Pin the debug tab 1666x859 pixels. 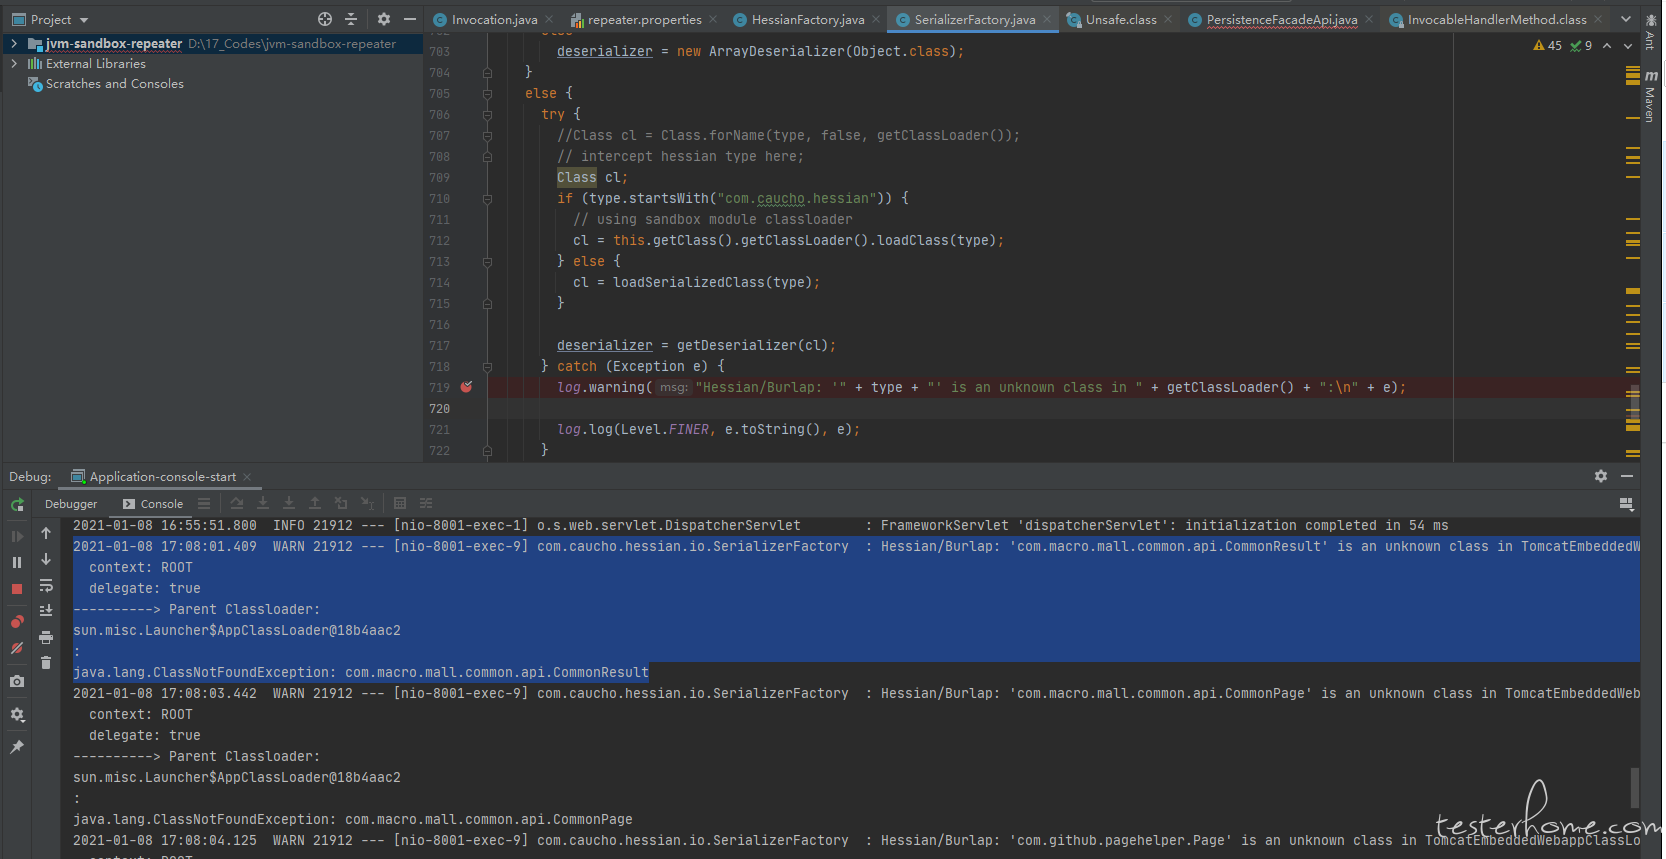pos(17,747)
